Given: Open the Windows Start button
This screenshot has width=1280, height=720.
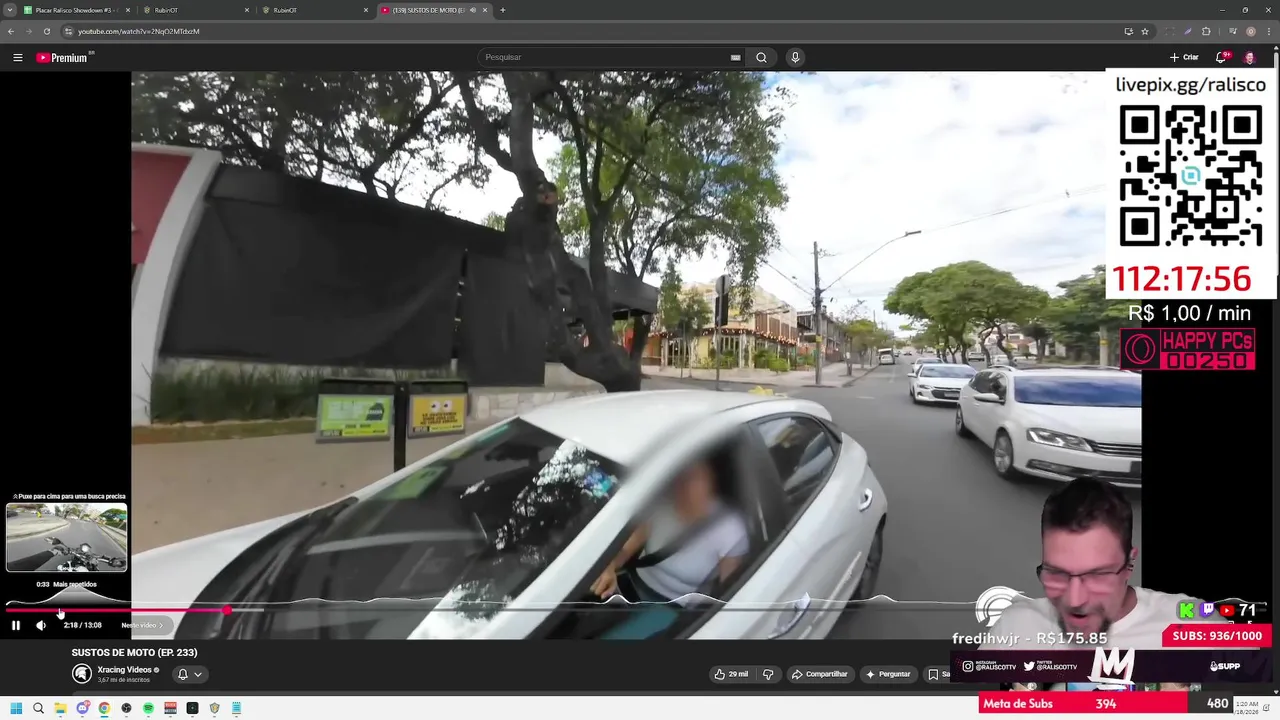Looking at the screenshot, I should pos(16,708).
